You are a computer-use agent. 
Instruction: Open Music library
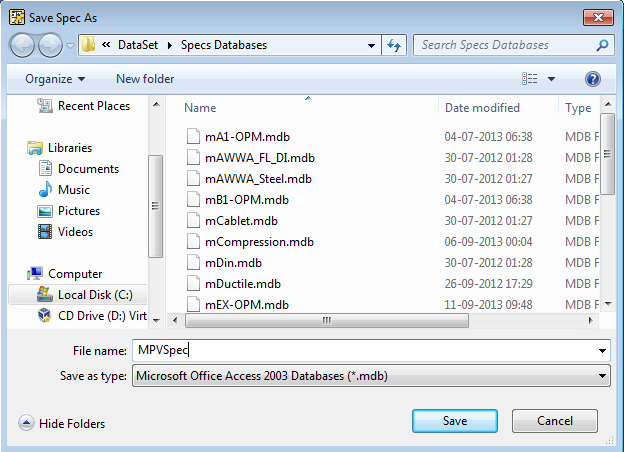[74, 190]
